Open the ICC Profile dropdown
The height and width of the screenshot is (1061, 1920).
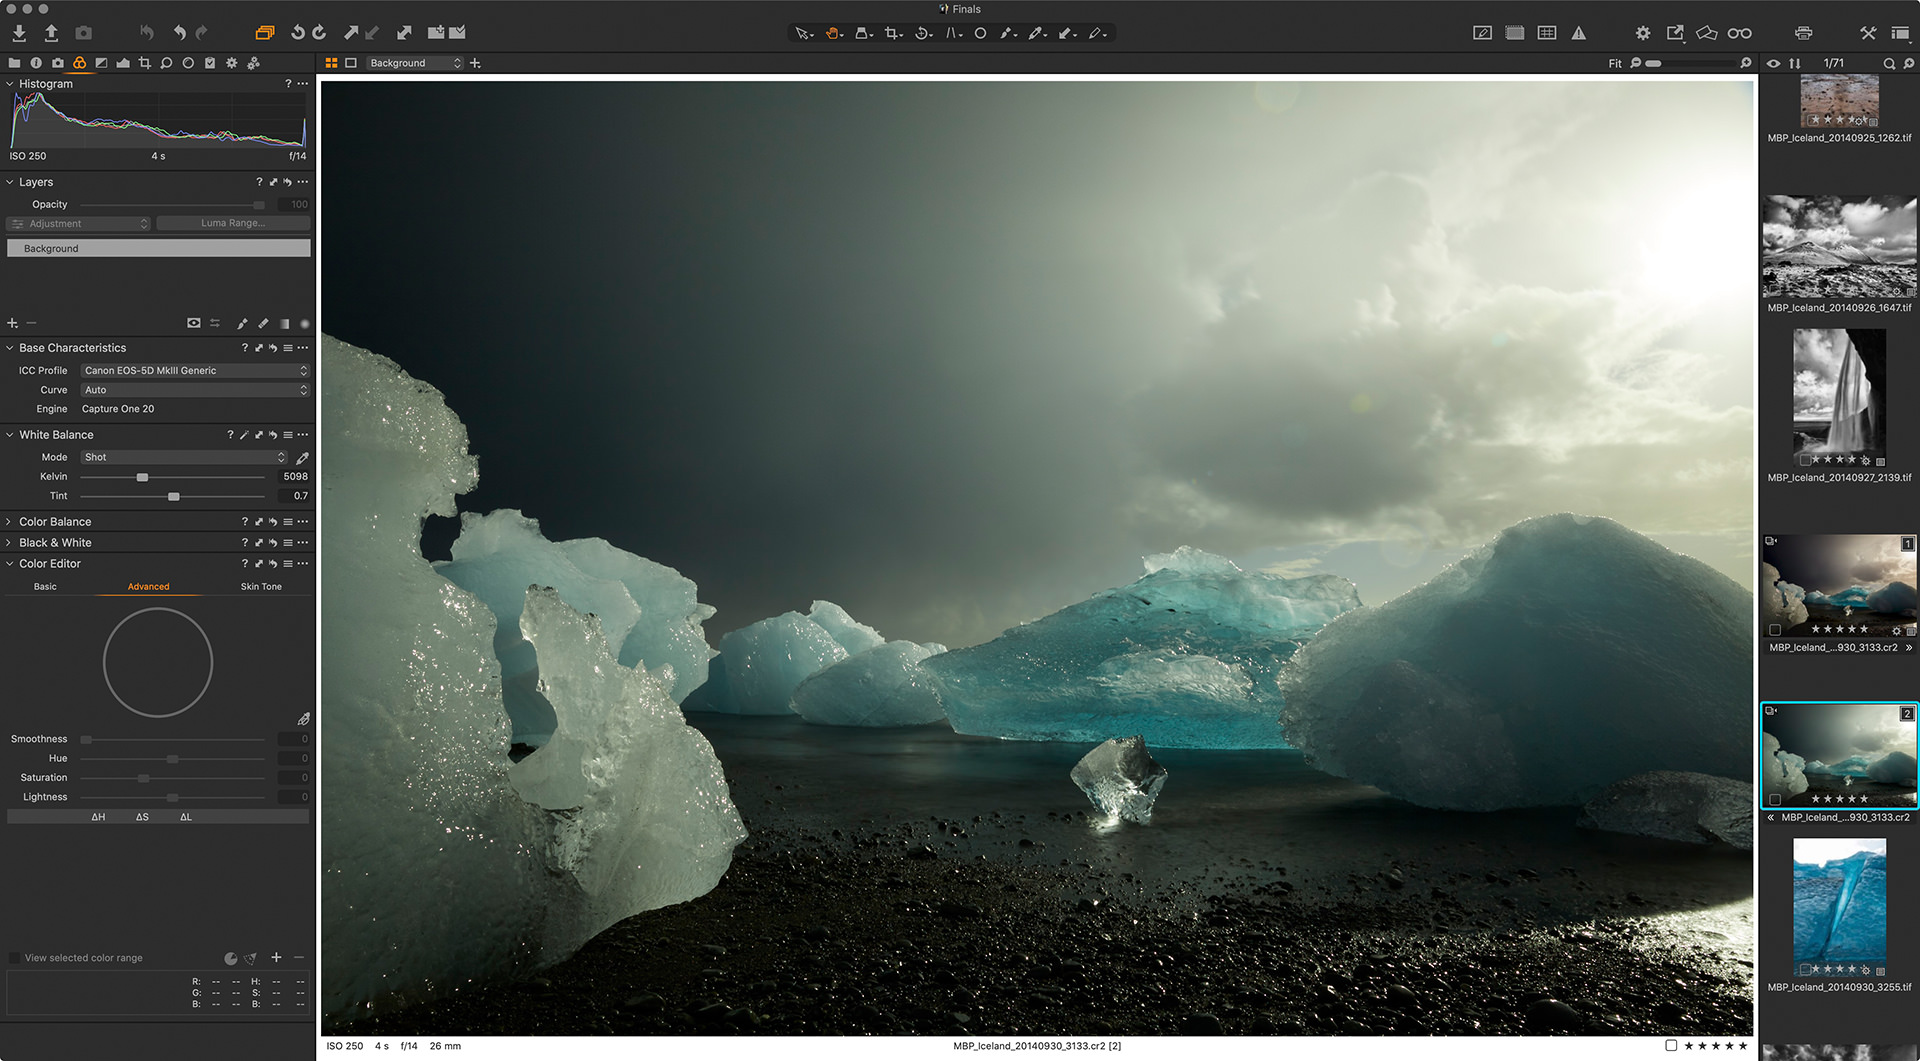(x=195, y=371)
